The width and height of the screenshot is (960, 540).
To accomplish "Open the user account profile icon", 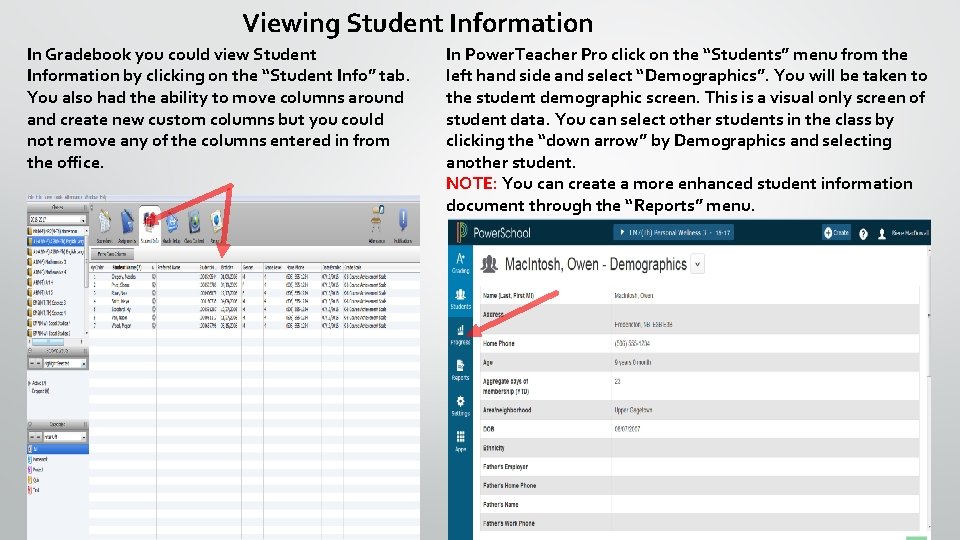I will tap(882, 233).
